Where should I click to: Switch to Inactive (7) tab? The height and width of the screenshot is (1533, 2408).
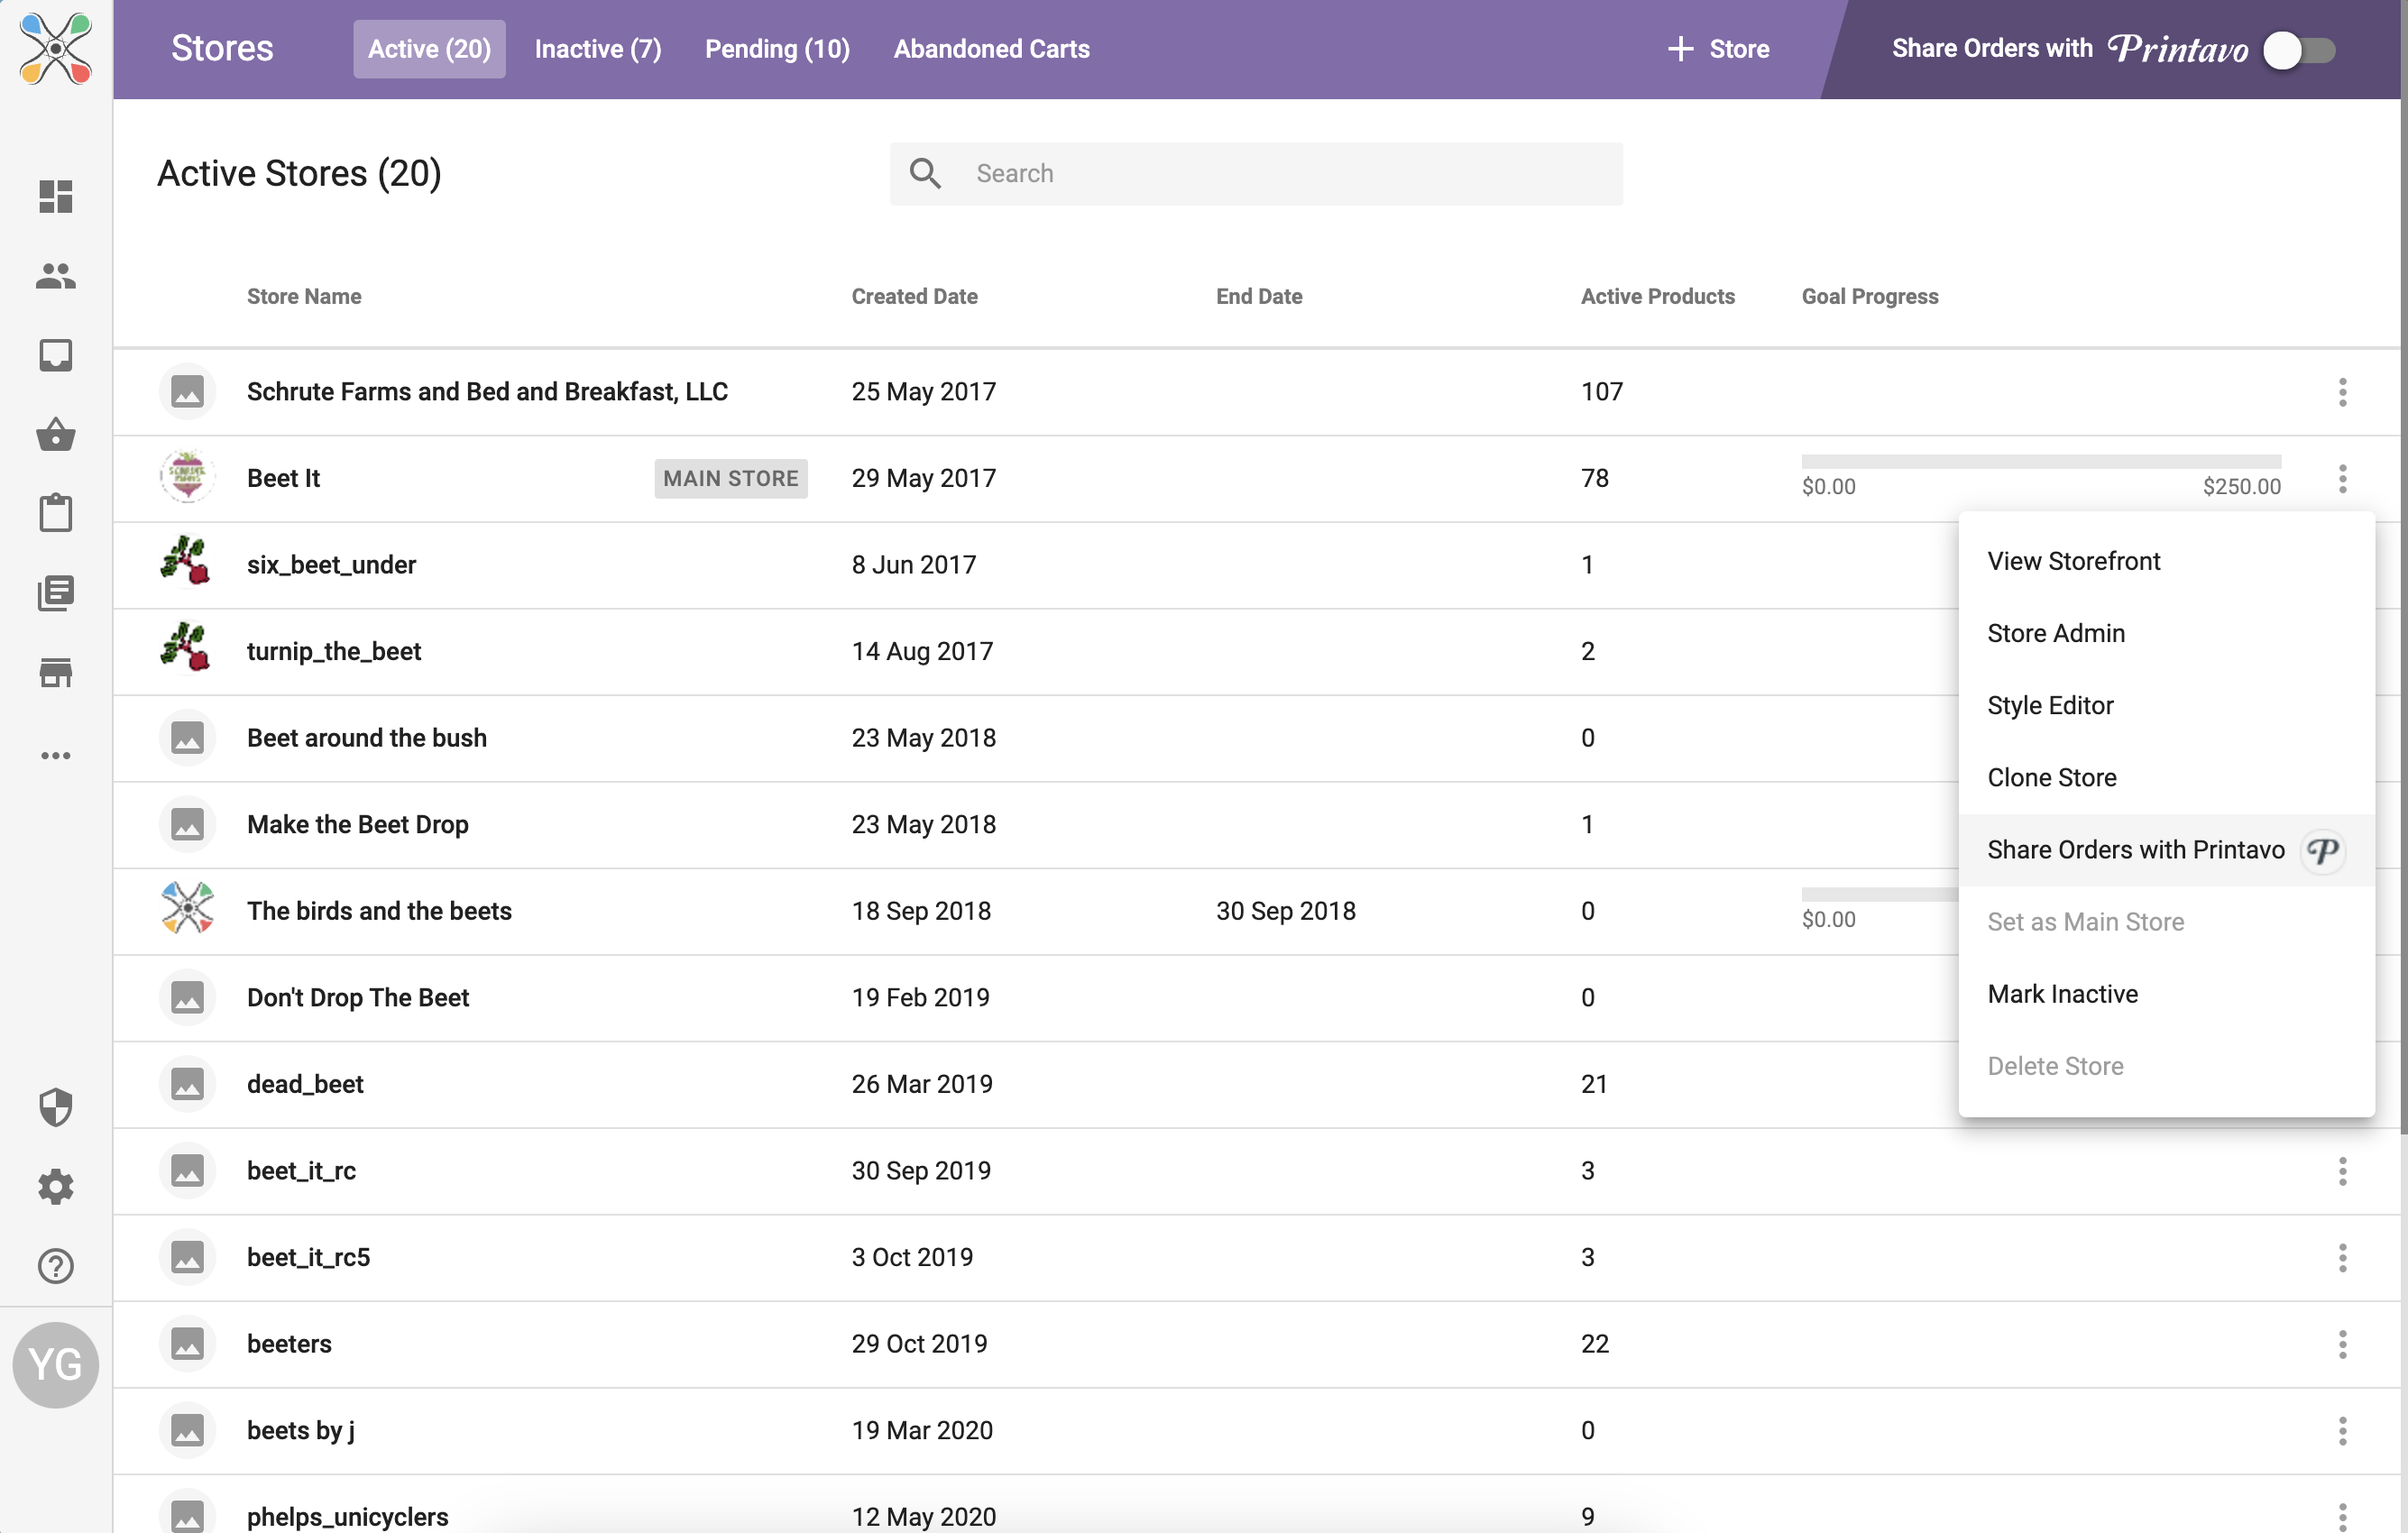click(x=597, y=49)
